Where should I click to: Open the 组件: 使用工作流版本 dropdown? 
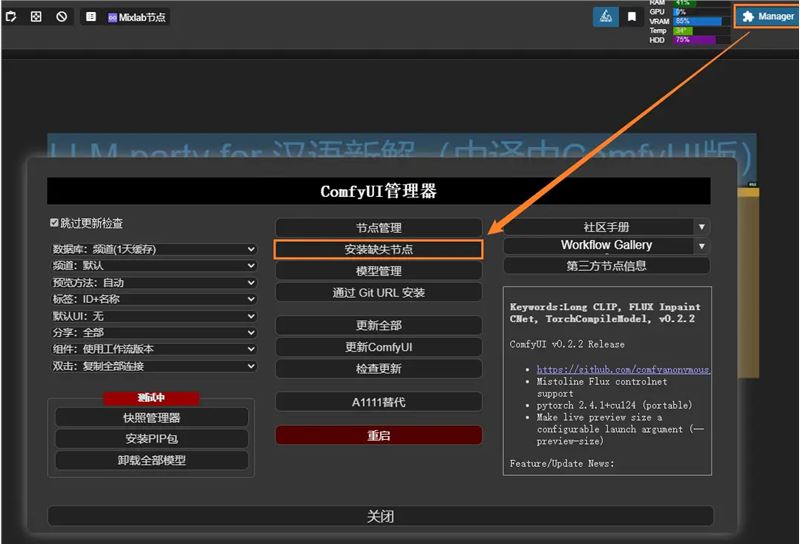click(x=154, y=349)
